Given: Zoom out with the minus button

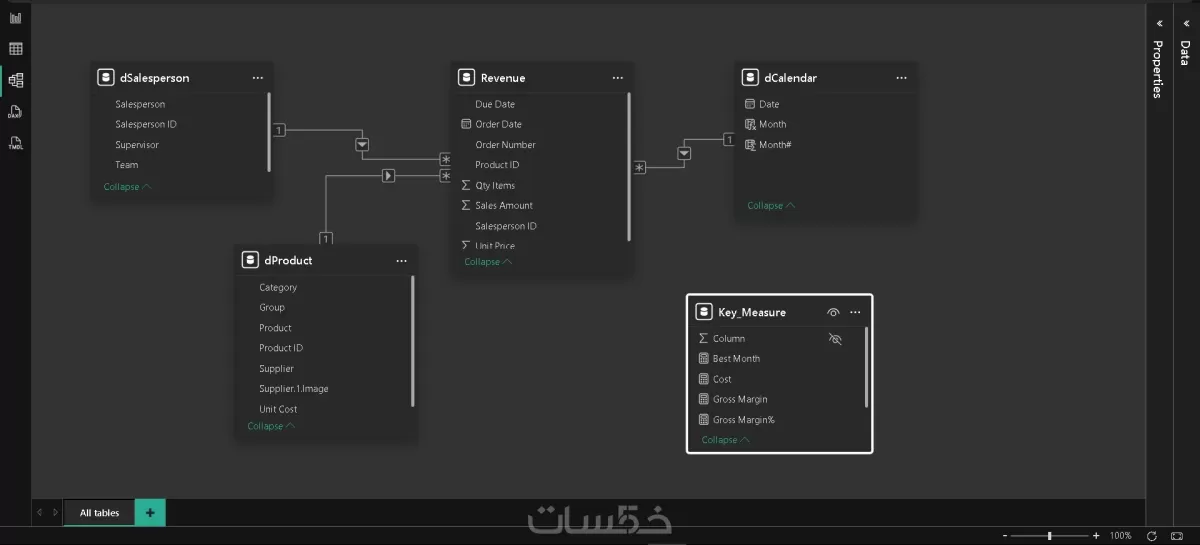Looking at the screenshot, I should tap(1005, 536).
